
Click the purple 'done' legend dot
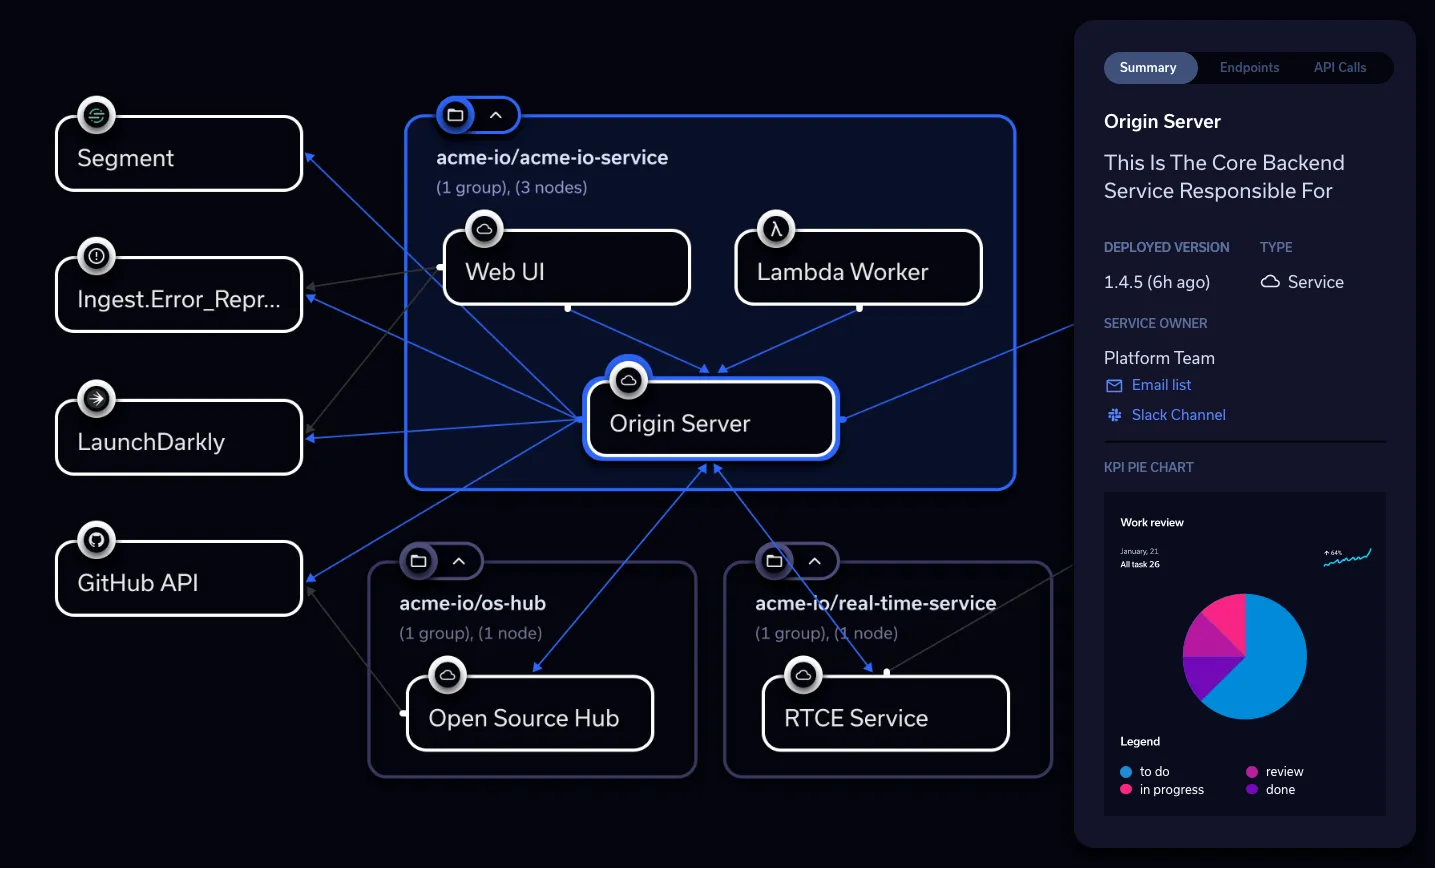1252,790
